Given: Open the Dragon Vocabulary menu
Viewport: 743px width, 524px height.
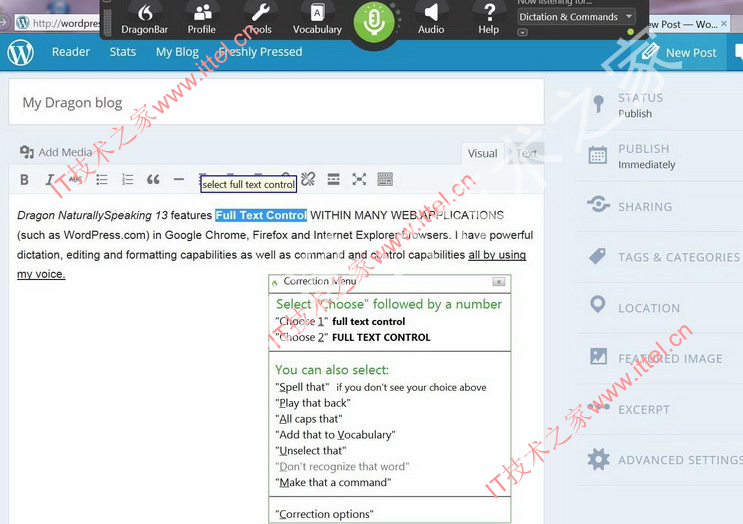Looking at the screenshot, I should pos(317,19).
